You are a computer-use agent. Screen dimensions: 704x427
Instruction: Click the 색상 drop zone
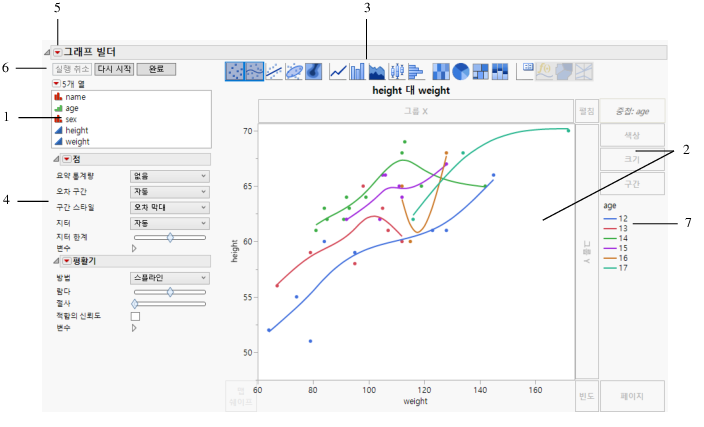click(x=632, y=135)
